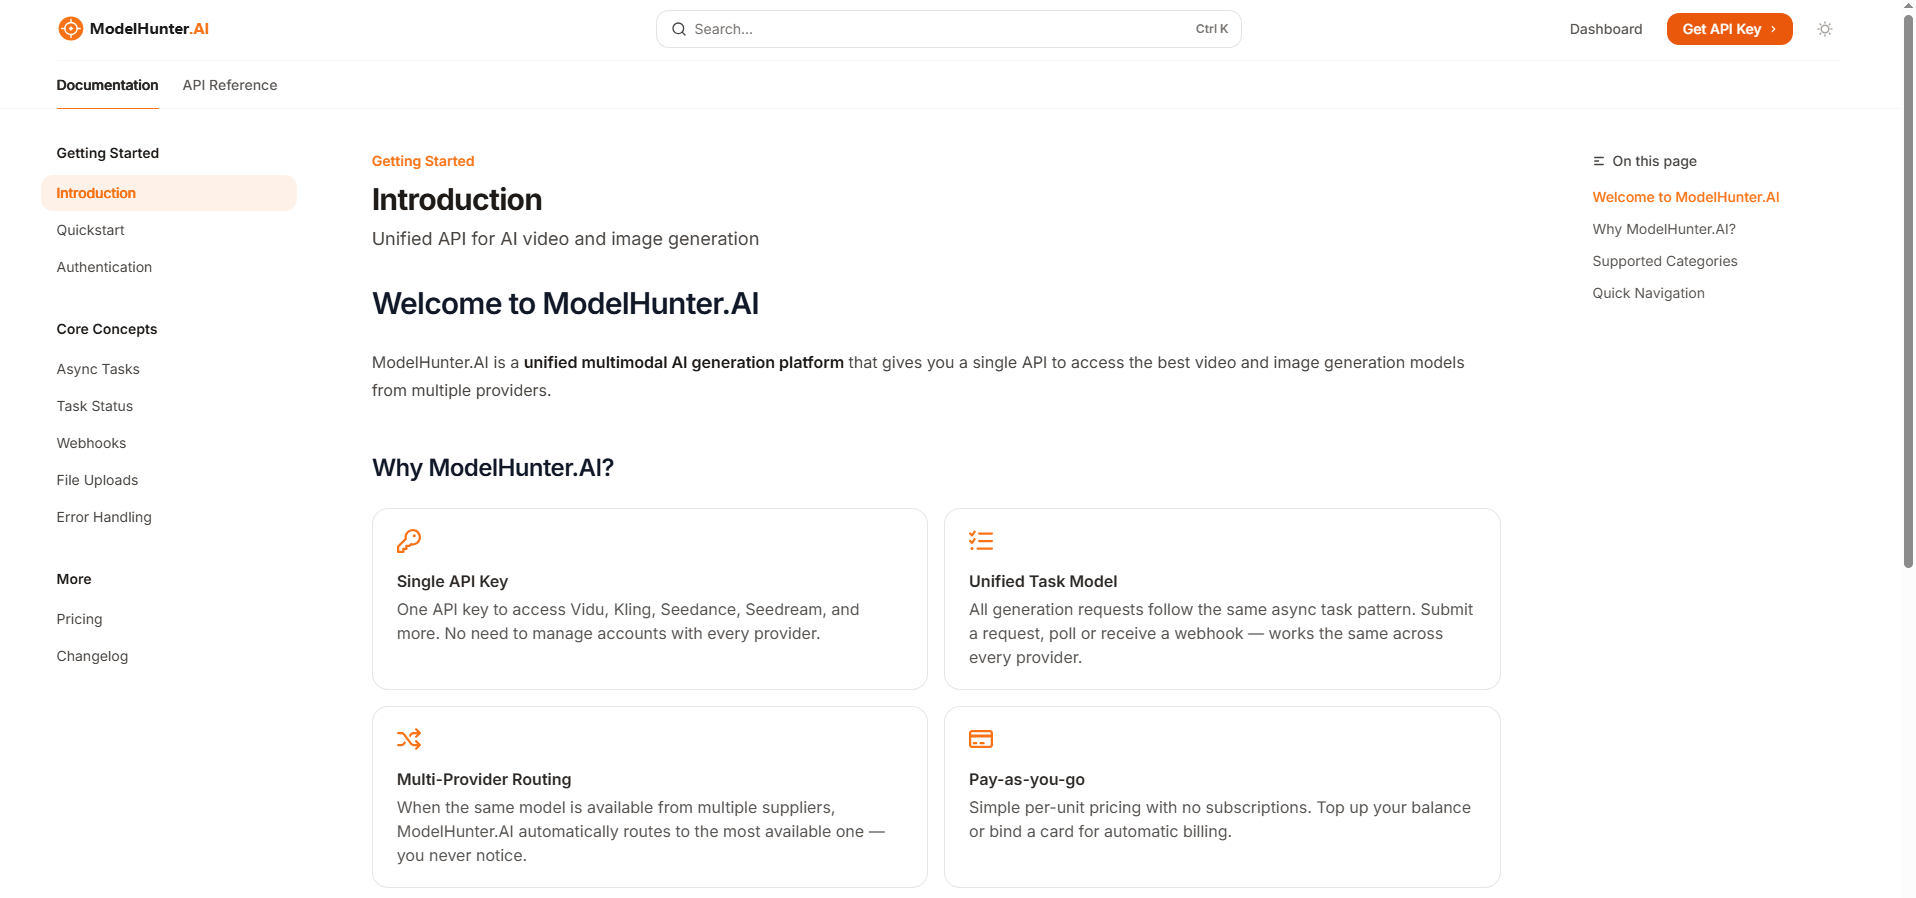Click the orange Getting Started breadcrumb label
This screenshot has width=1916, height=898.
[423, 161]
